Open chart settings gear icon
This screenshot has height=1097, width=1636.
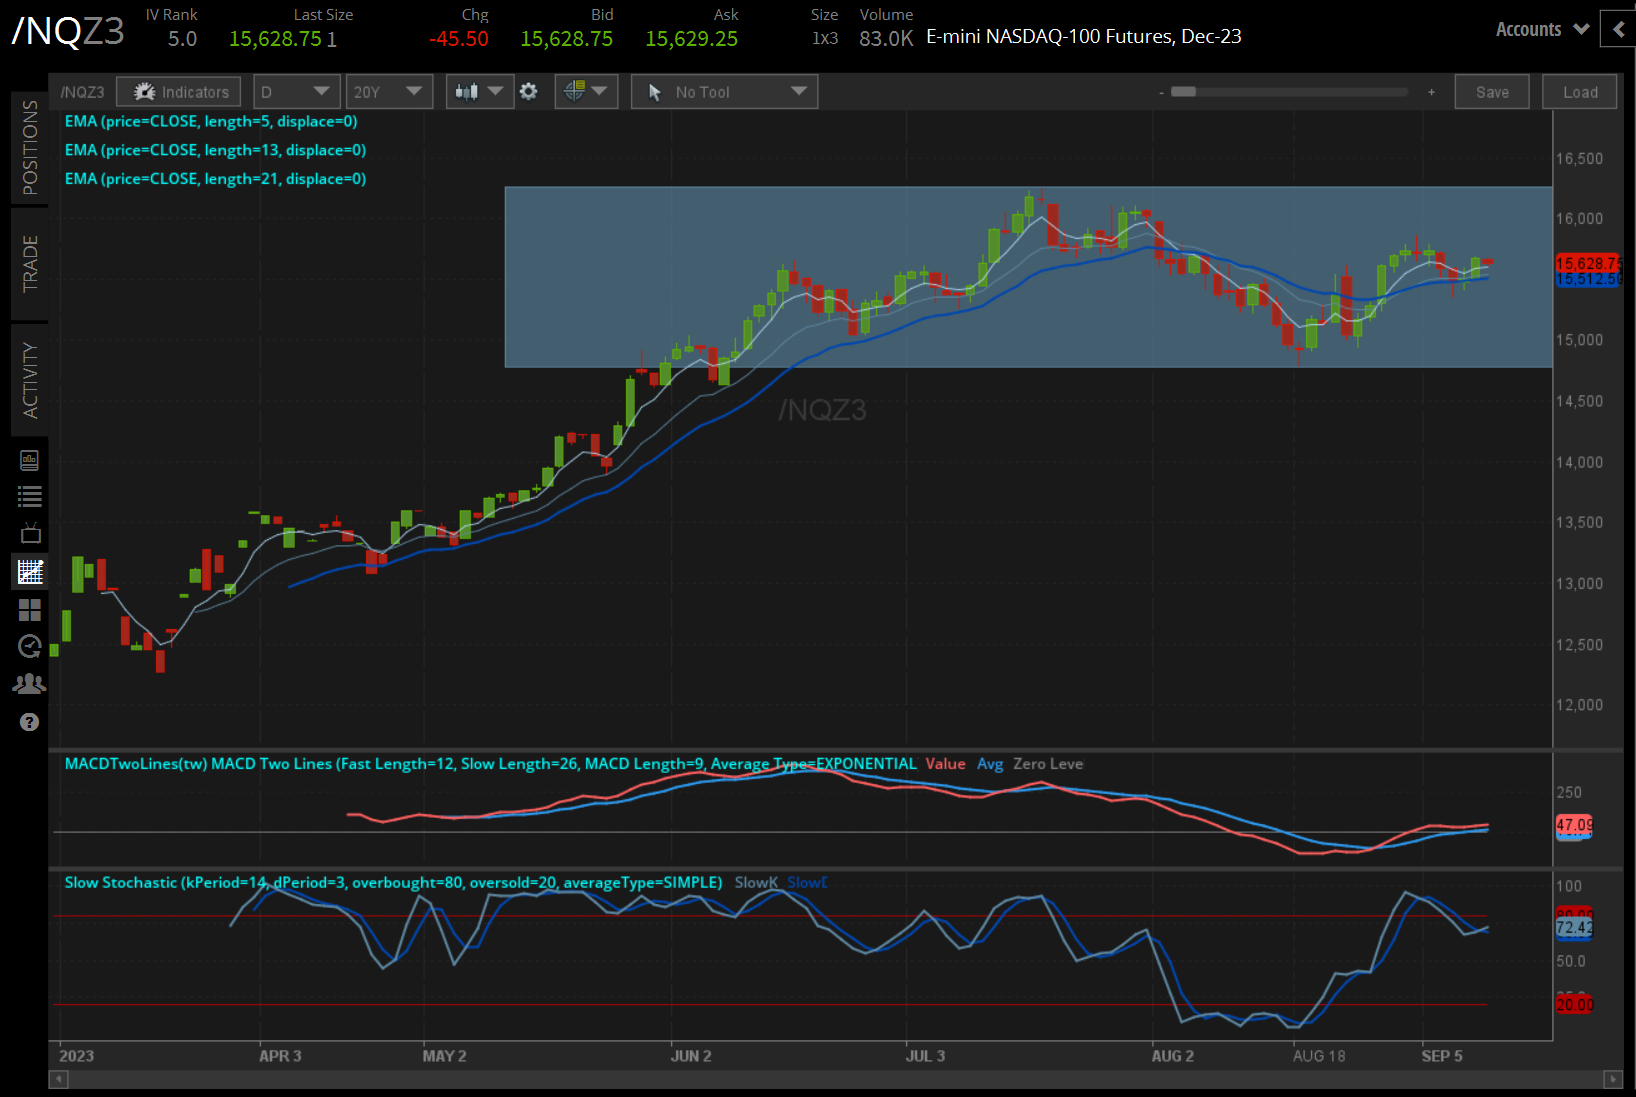(x=529, y=92)
